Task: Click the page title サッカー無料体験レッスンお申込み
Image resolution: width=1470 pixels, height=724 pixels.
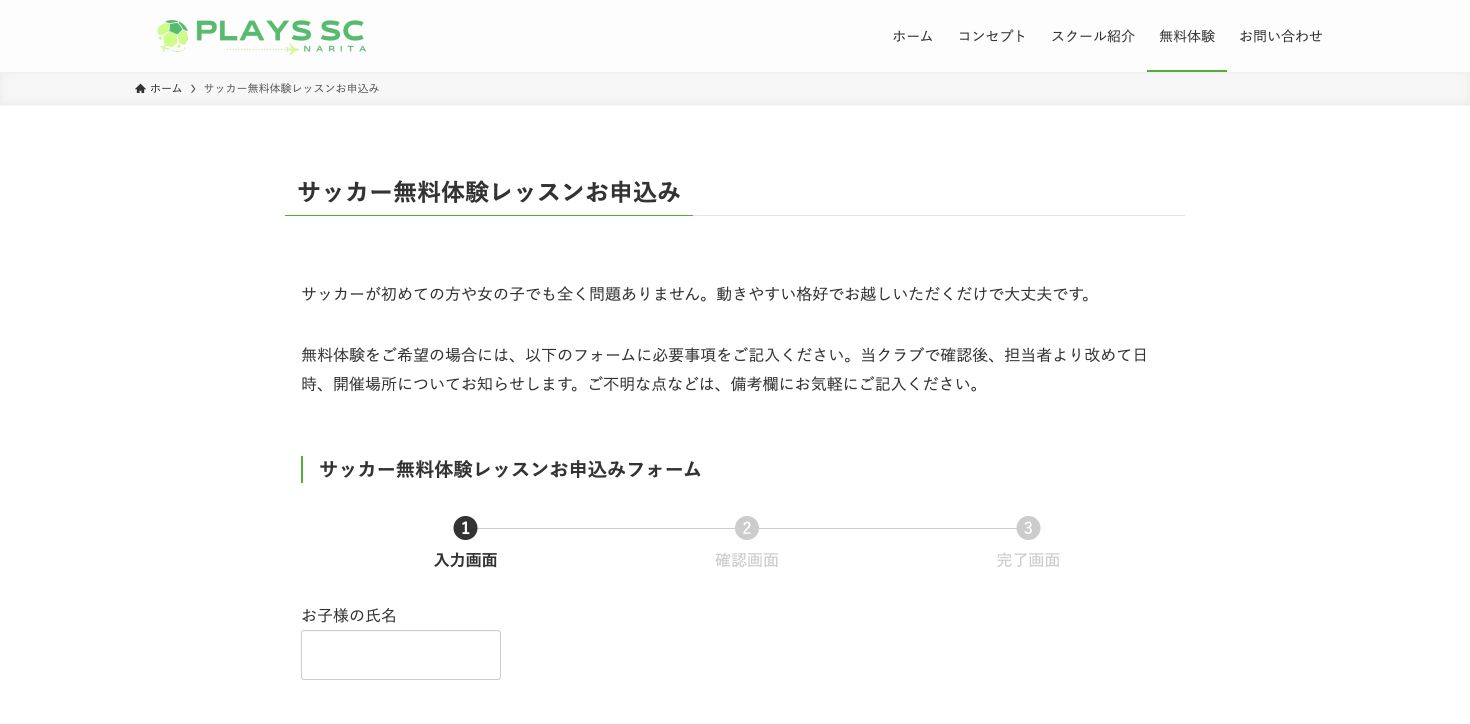Action: [x=489, y=192]
